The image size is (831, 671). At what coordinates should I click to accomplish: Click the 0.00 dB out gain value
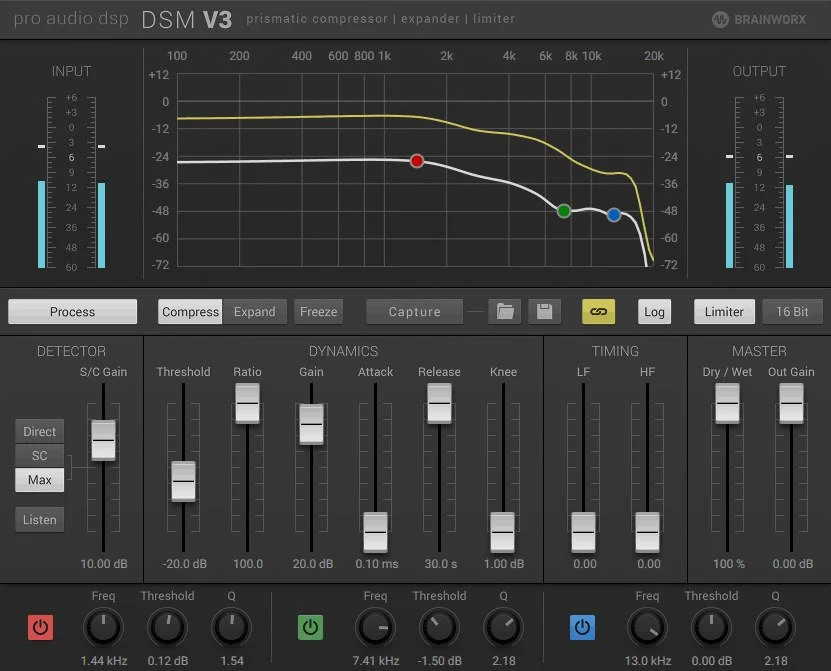pyautogui.click(x=793, y=564)
